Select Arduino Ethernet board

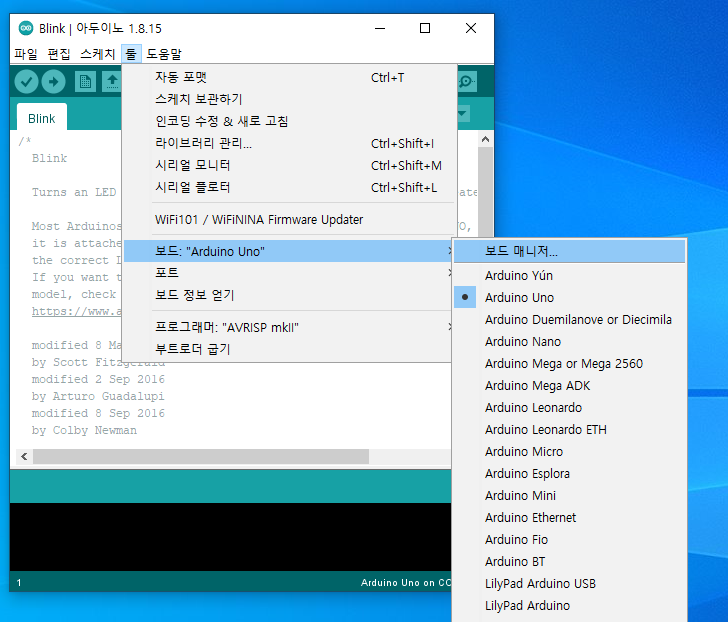[x=569, y=518]
